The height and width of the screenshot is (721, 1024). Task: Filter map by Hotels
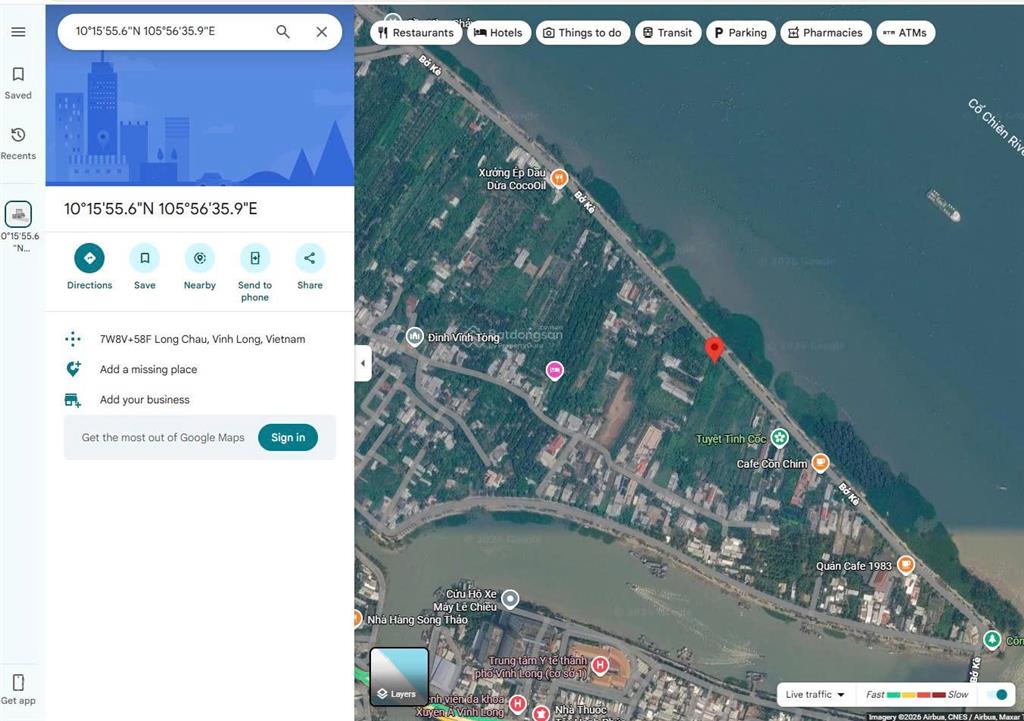pos(498,33)
